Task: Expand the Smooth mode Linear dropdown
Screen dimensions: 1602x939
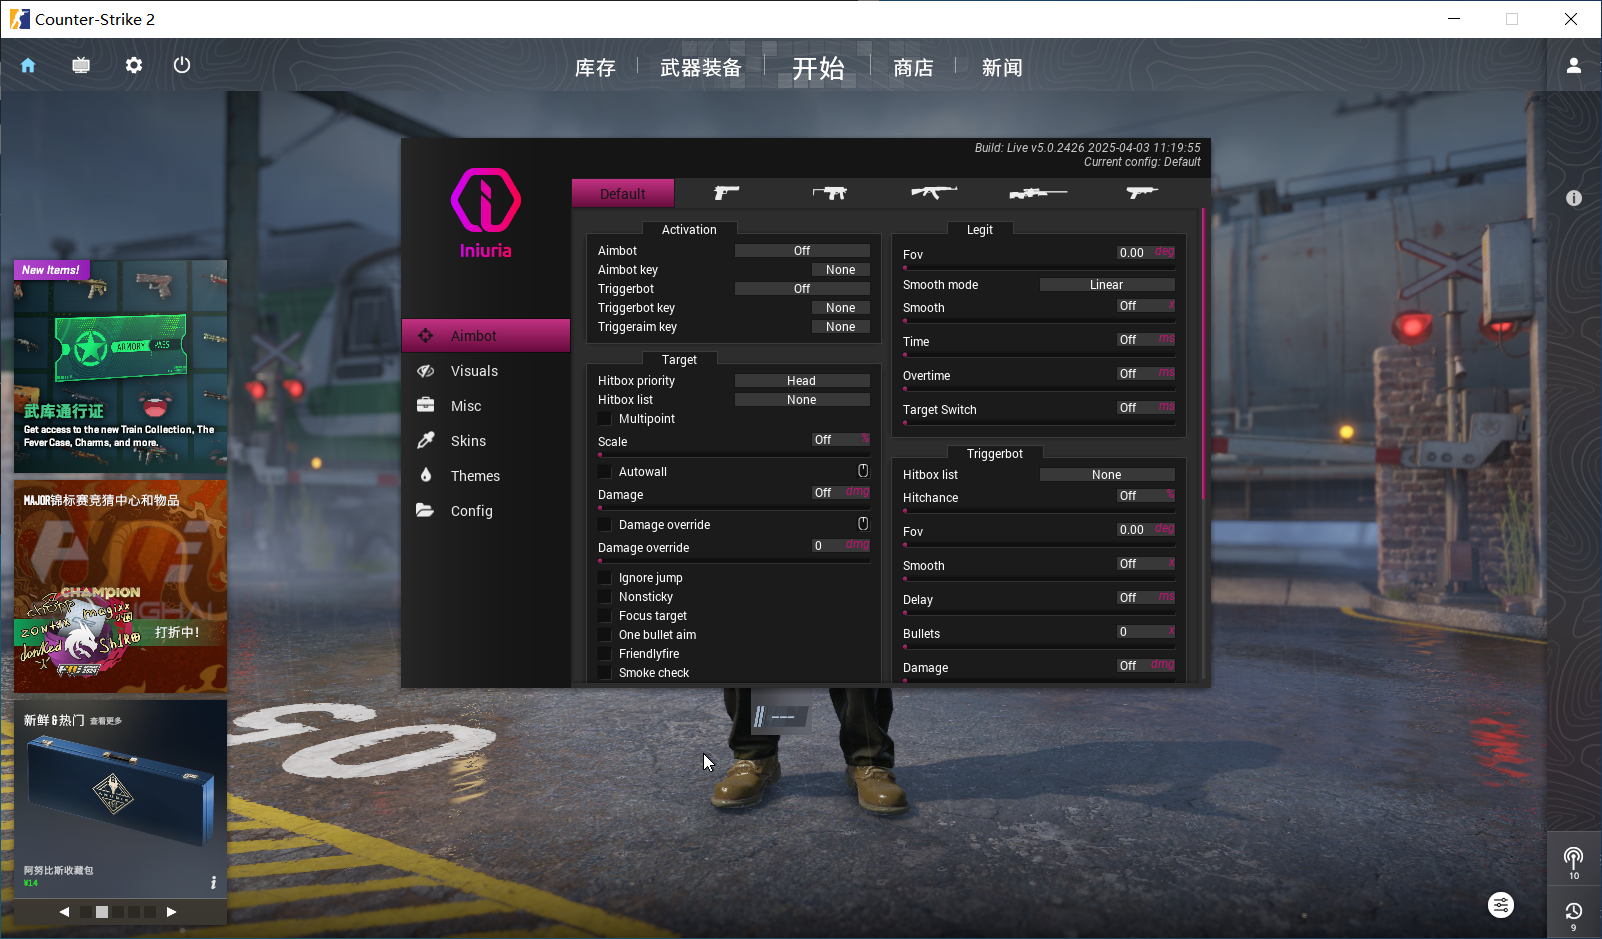Action: (1106, 285)
